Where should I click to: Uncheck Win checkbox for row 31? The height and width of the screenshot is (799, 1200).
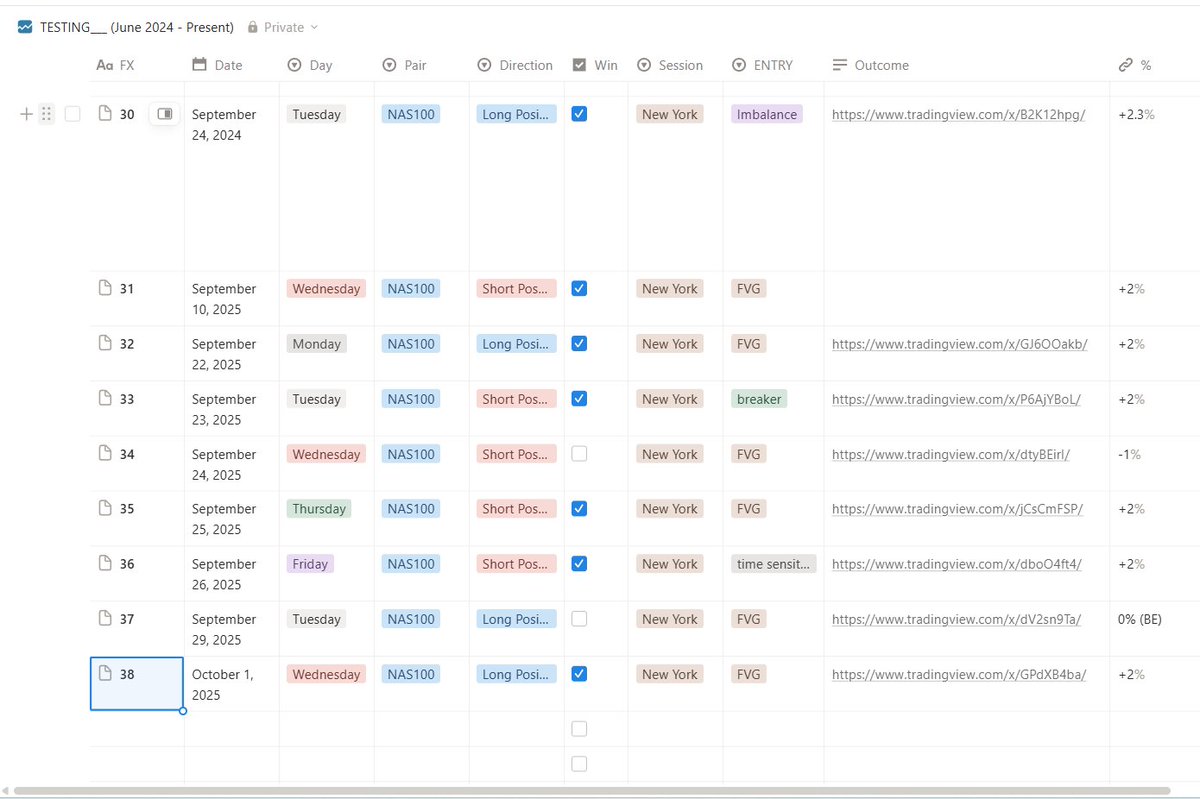[579, 288]
